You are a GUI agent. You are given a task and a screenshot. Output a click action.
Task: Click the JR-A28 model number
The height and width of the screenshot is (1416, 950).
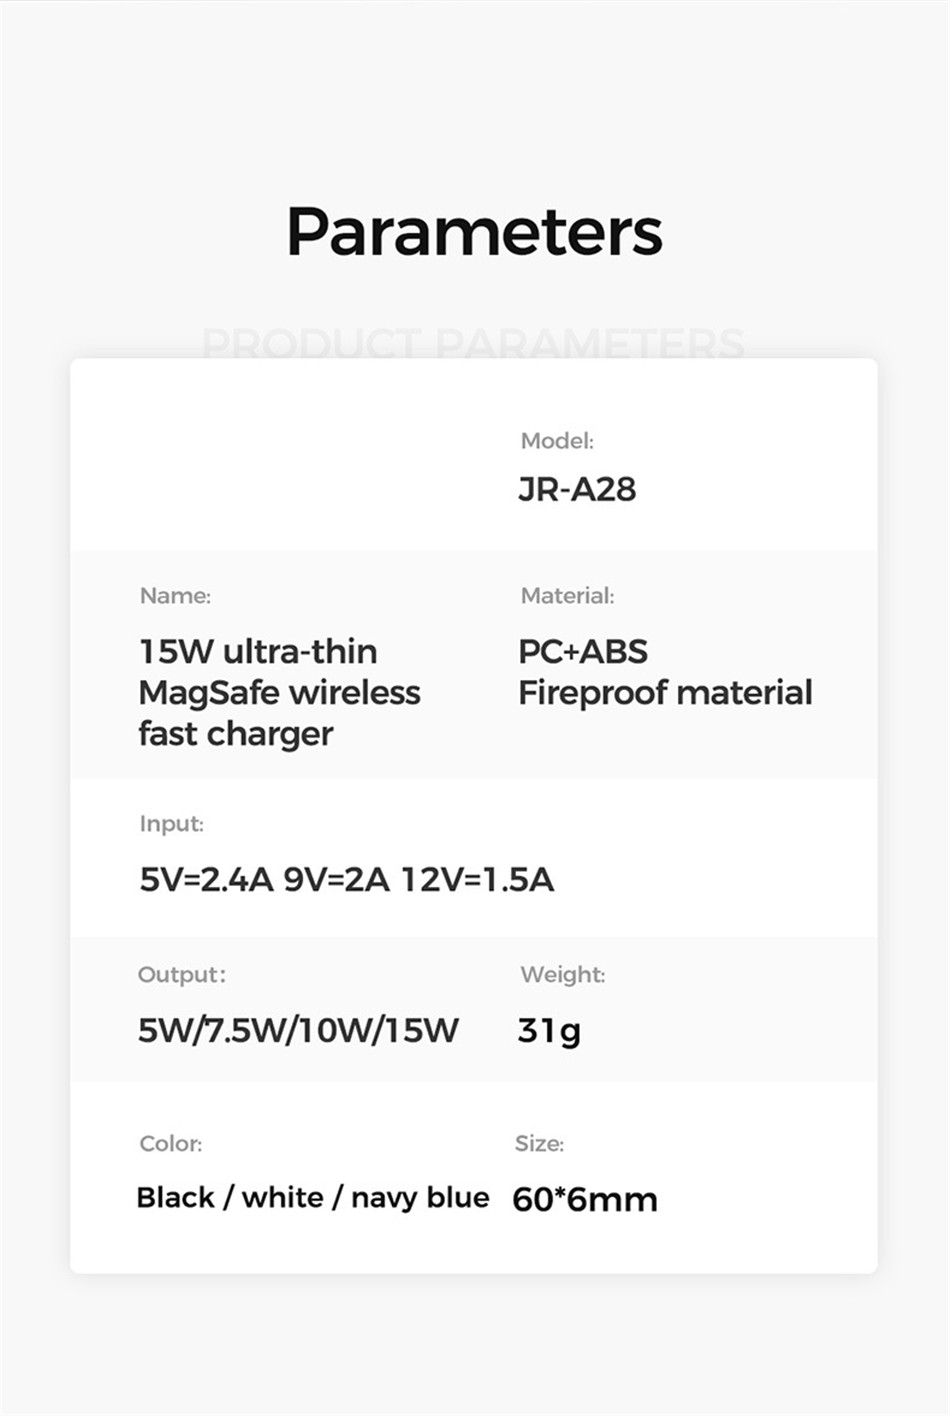[x=577, y=489]
